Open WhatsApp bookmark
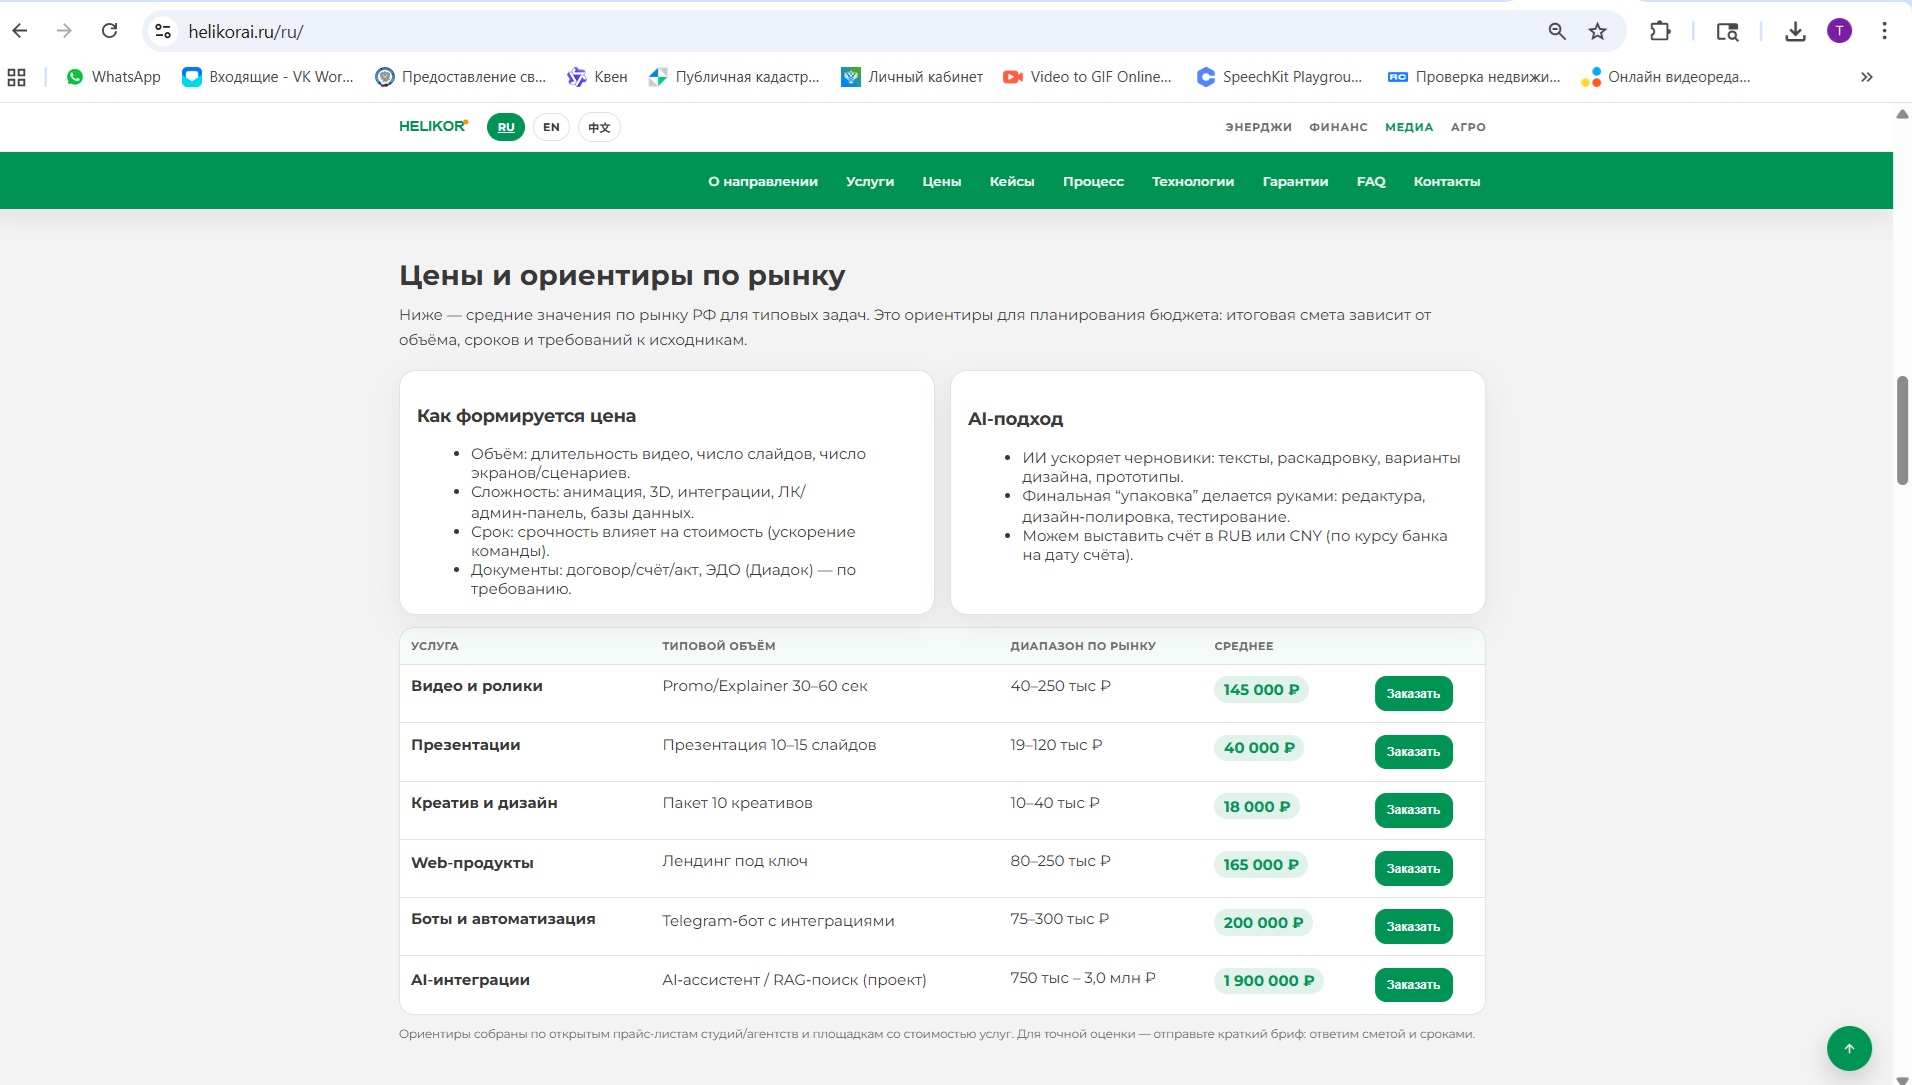This screenshot has height=1085, width=1912. coord(113,77)
